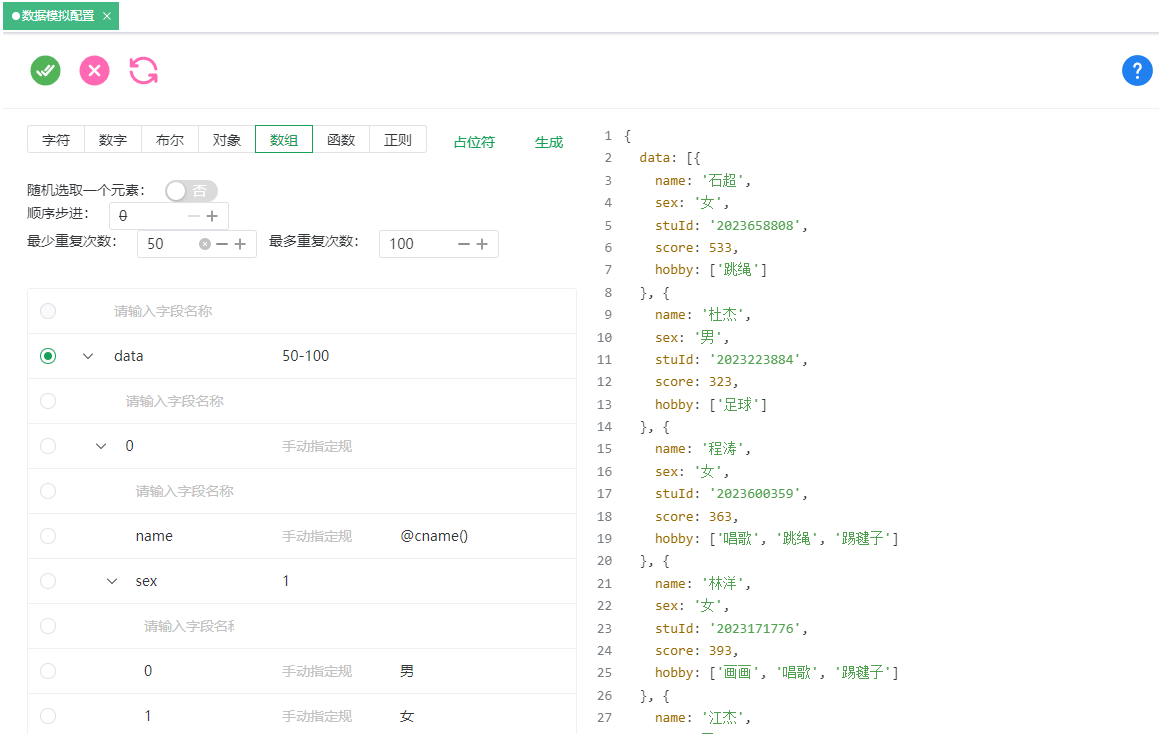The image size is (1159, 734).
Task: Click the 男 value cell
Action: [x=407, y=671]
